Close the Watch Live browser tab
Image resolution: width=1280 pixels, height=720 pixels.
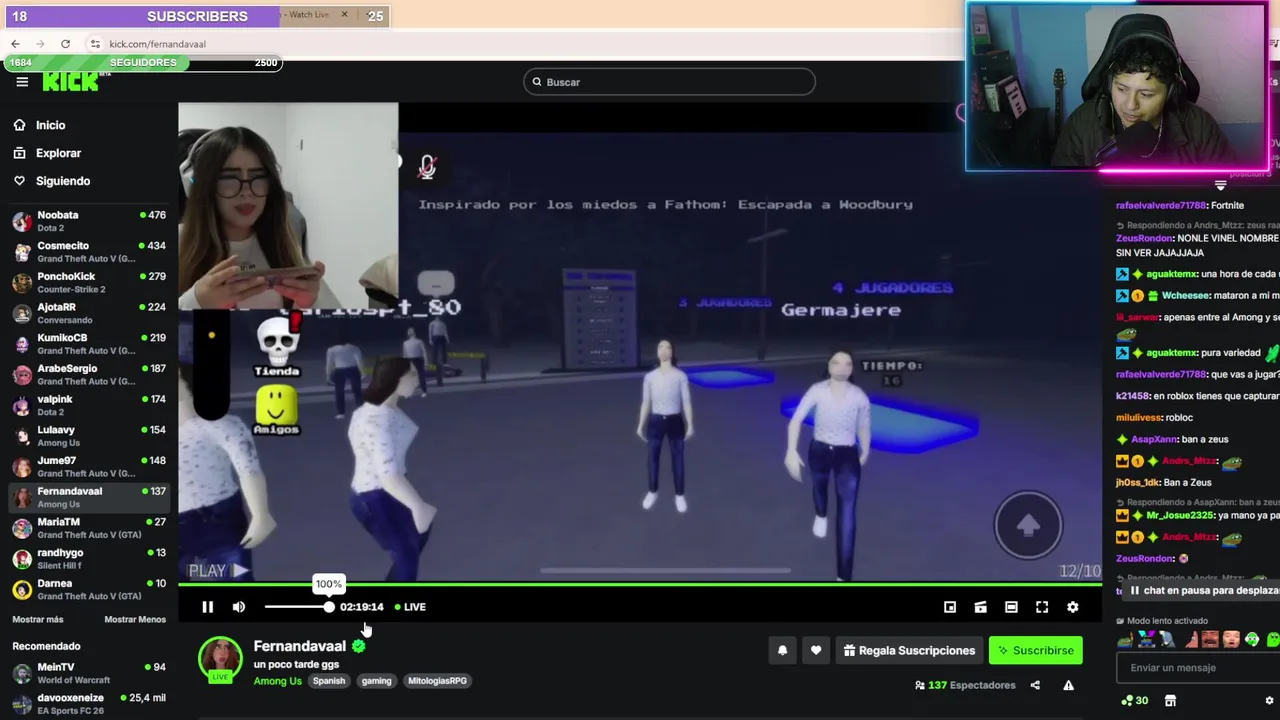click(344, 15)
